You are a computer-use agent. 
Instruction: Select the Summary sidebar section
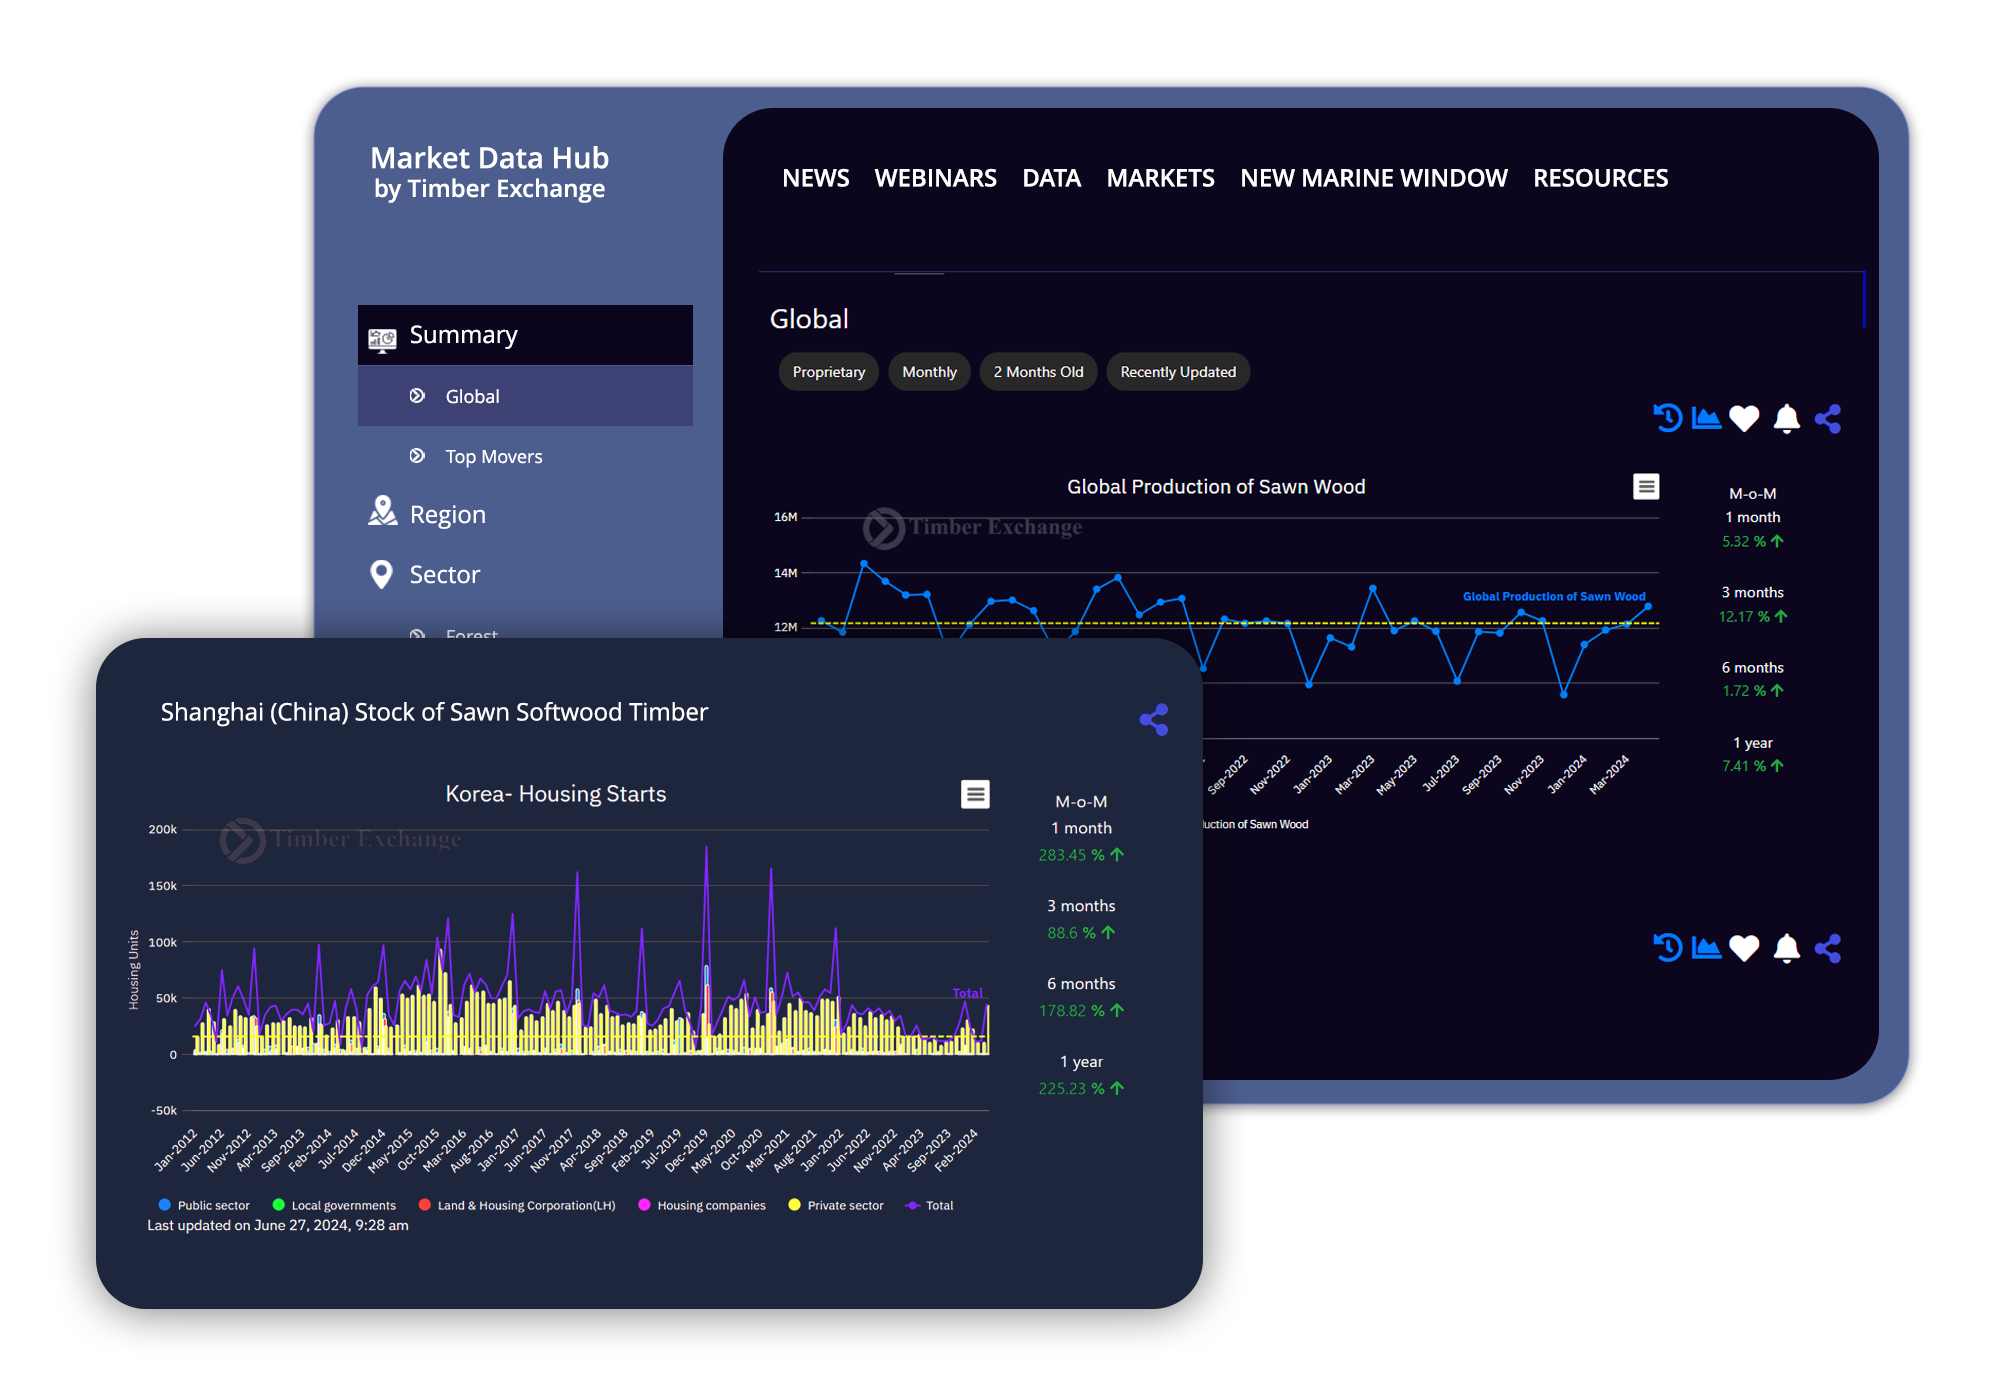[x=525, y=335]
